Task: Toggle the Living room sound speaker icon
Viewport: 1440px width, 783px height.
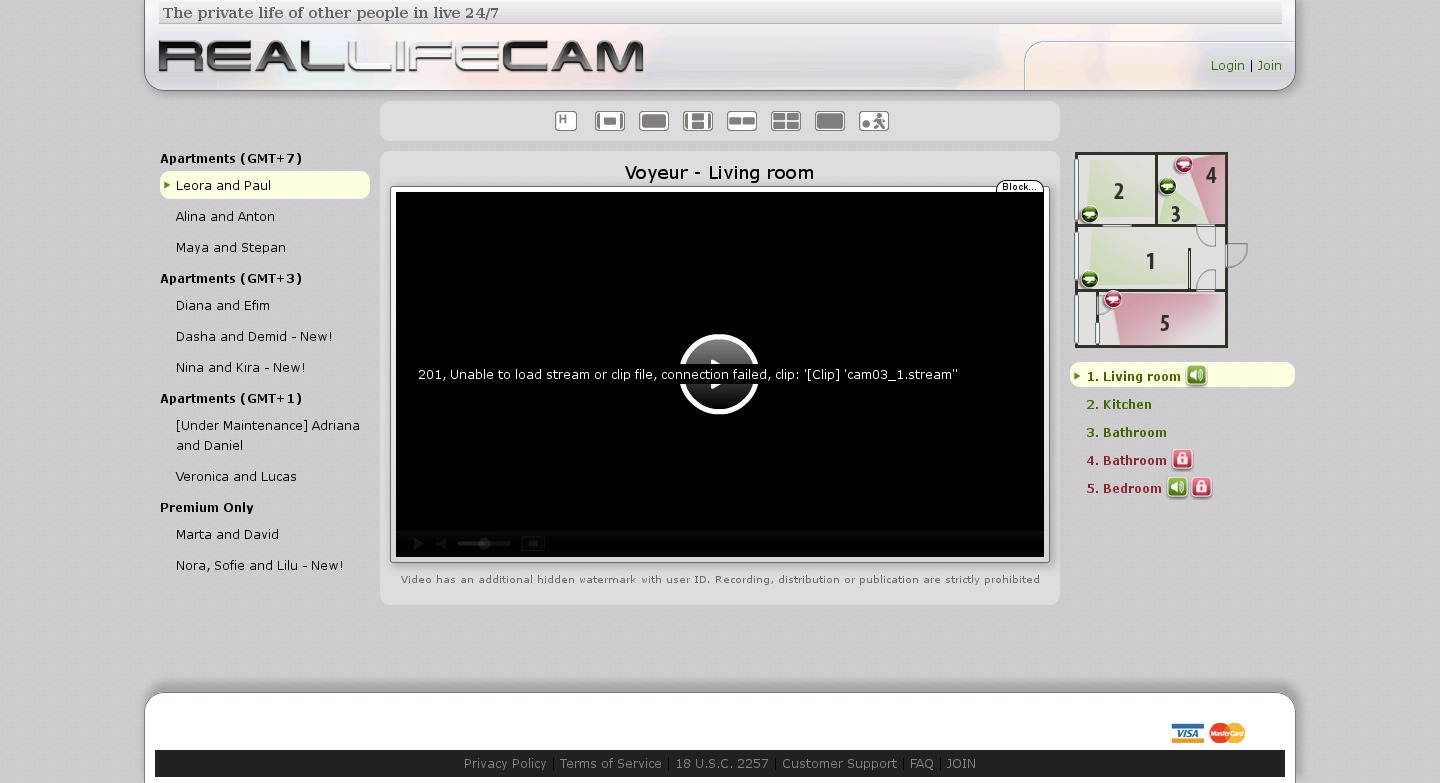Action: pyautogui.click(x=1196, y=376)
